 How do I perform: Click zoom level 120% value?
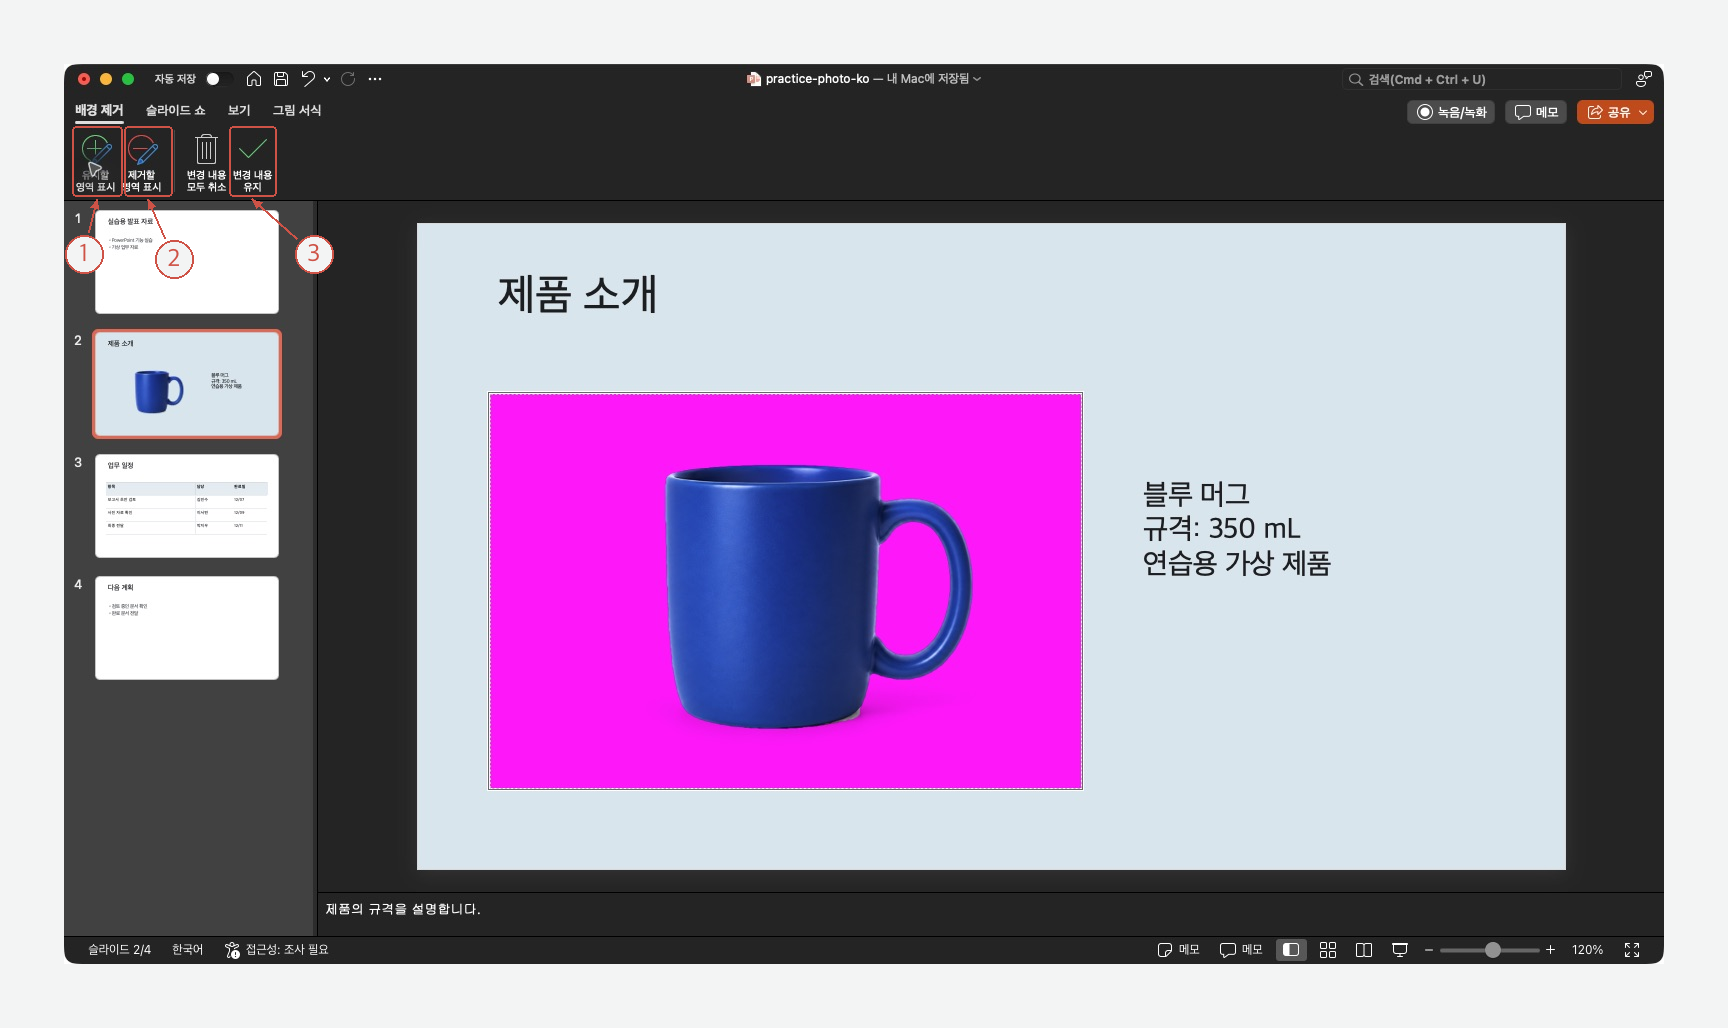pyautogui.click(x=1587, y=950)
